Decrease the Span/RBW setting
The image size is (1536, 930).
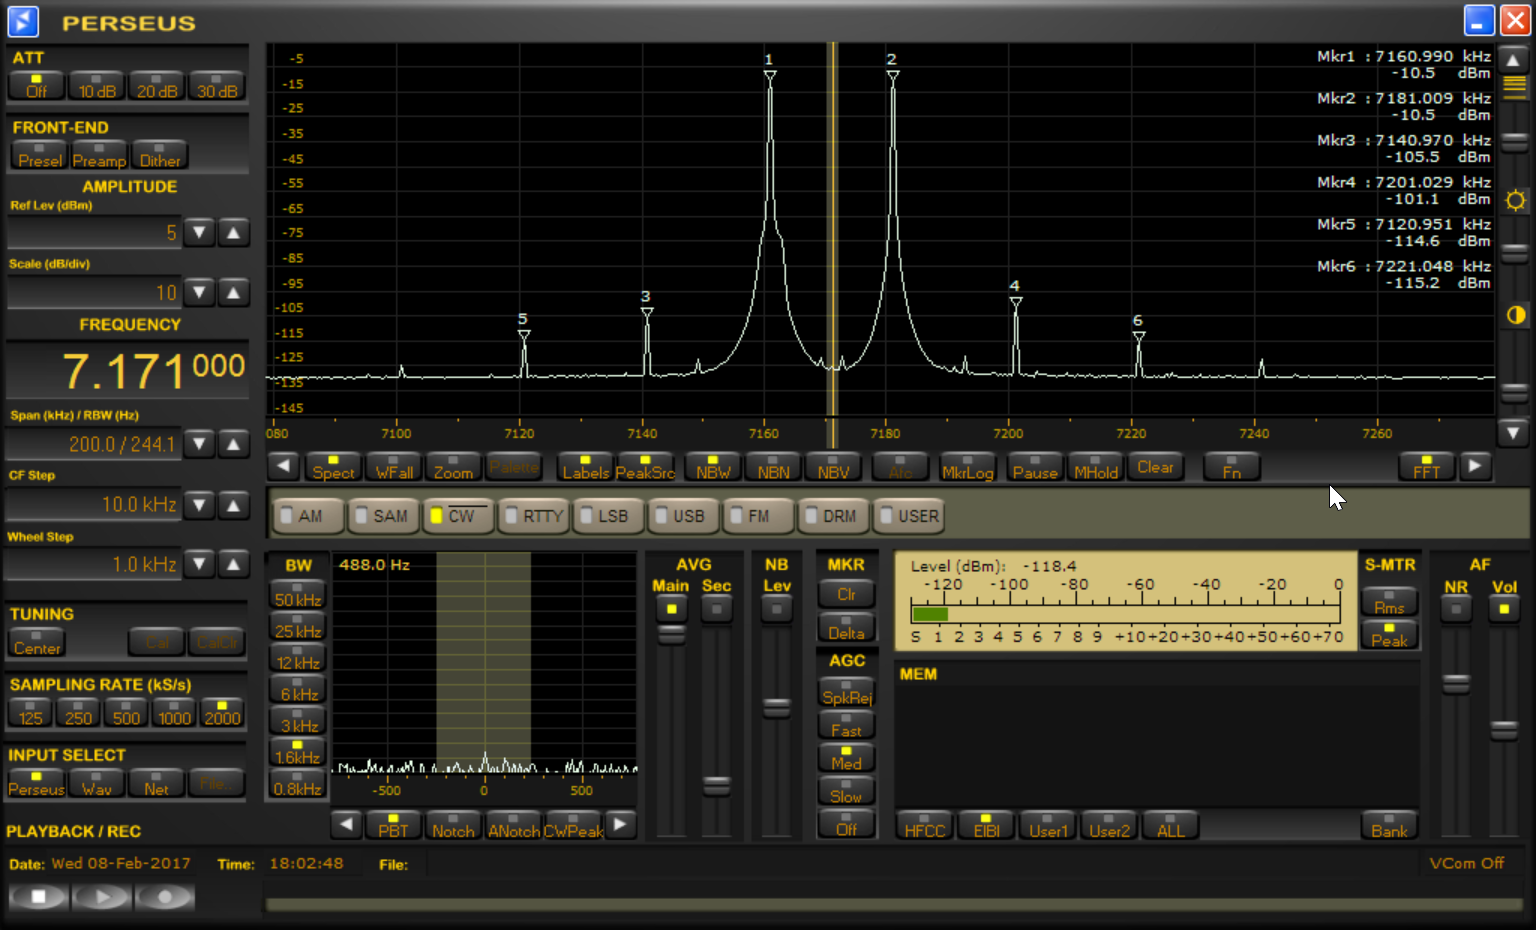point(200,444)
